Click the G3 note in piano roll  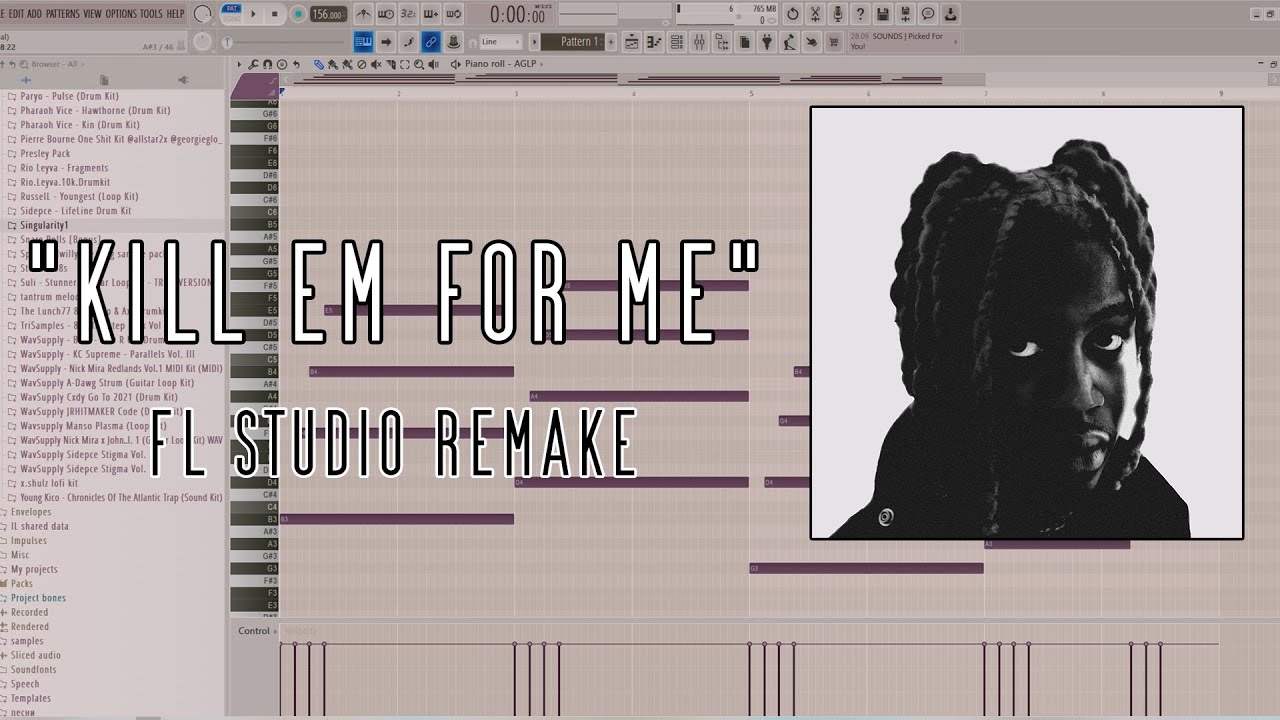pos(866,568)
